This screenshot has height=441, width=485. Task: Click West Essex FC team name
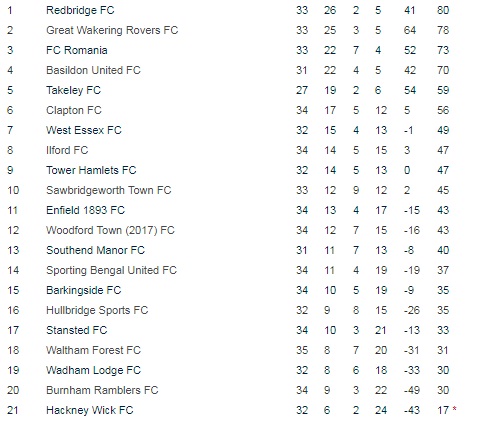[x=84, y=130]
